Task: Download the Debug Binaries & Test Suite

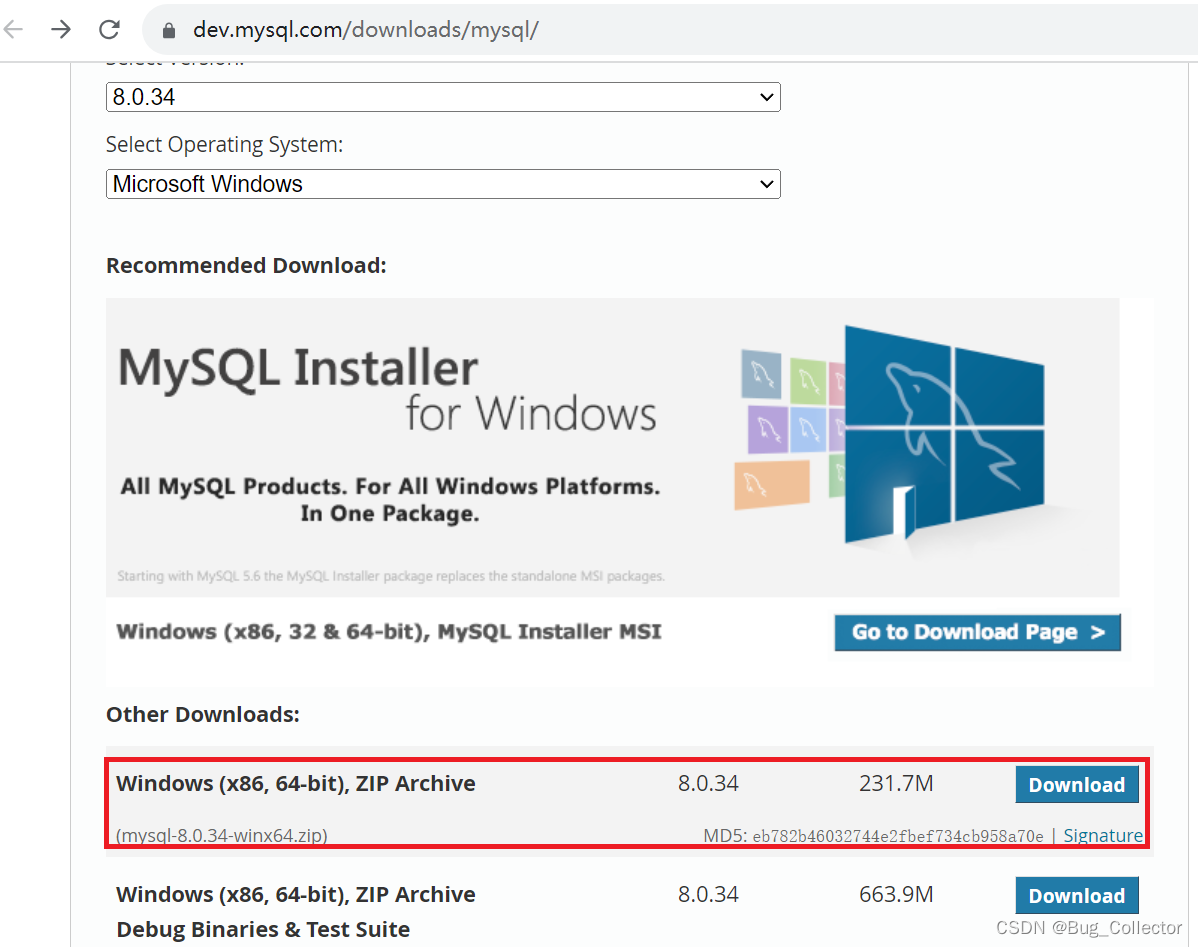Action: (1077, 895)
